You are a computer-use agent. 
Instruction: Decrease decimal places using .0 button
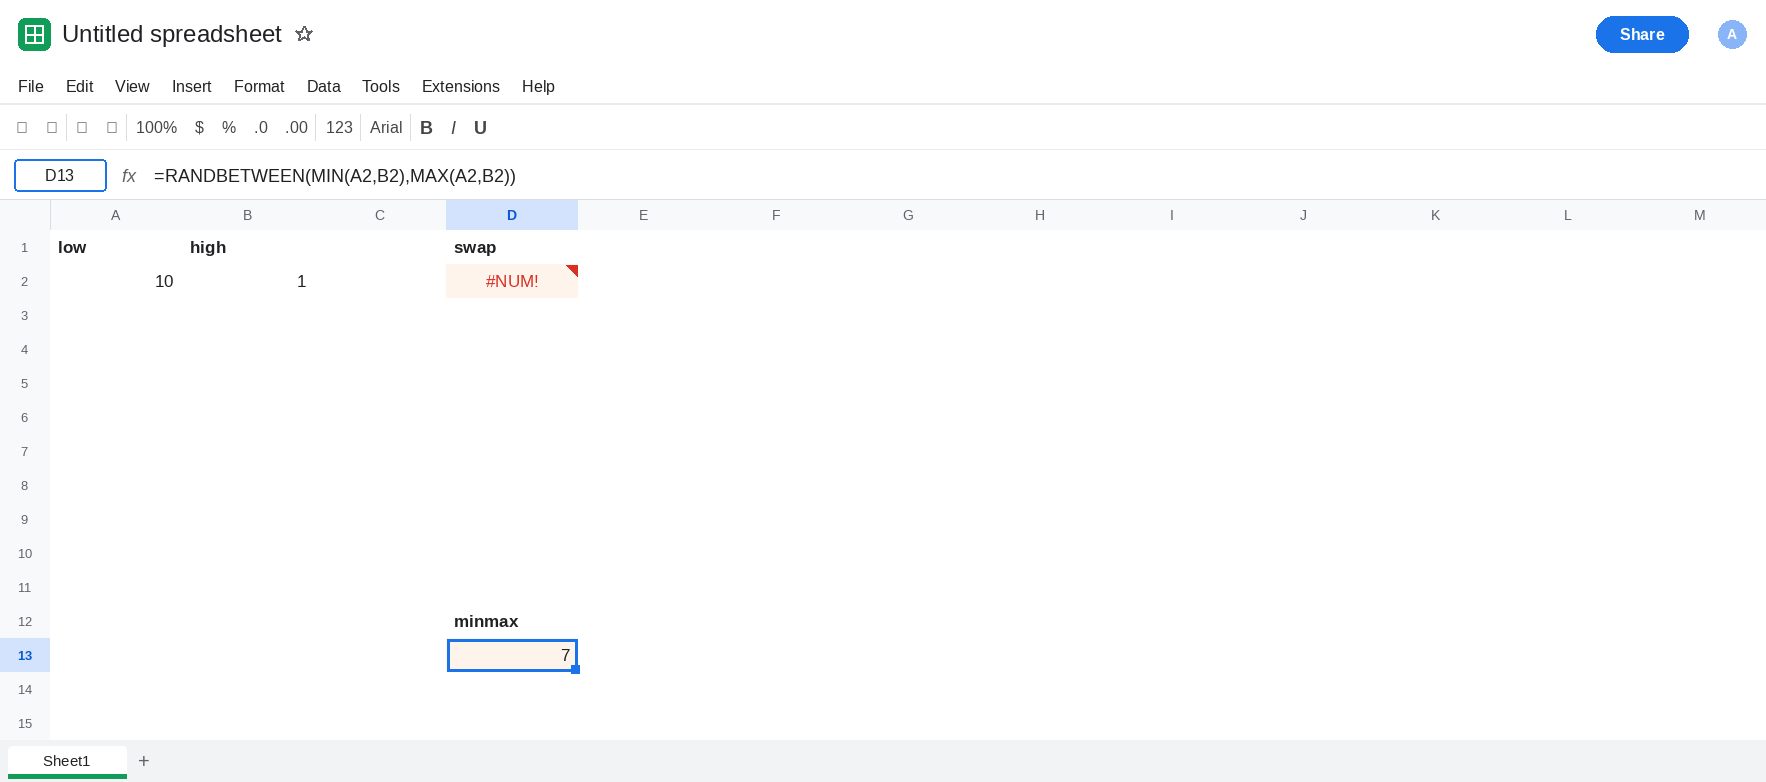coord(261,128)
